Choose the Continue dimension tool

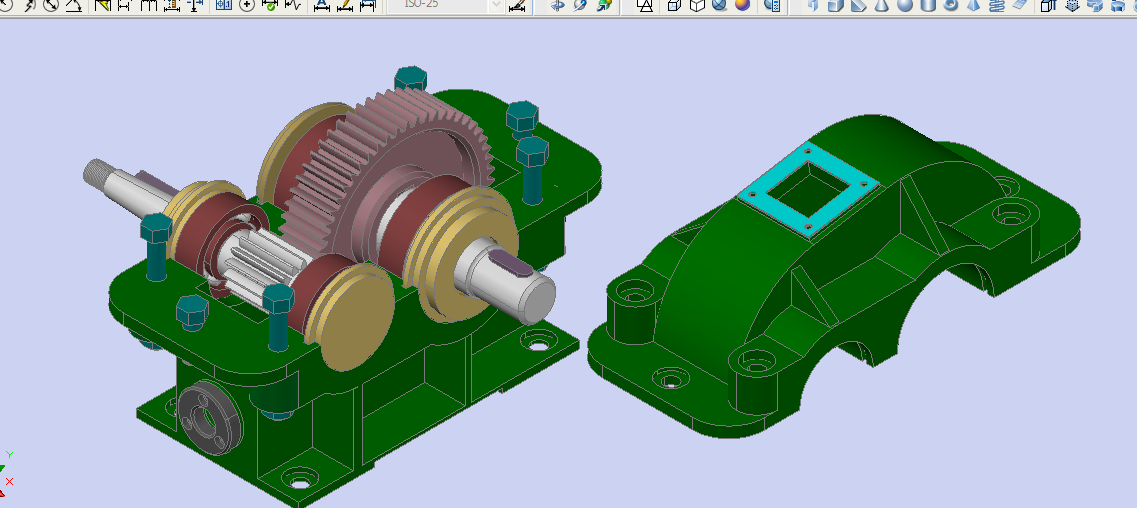[x=148, y=4]
